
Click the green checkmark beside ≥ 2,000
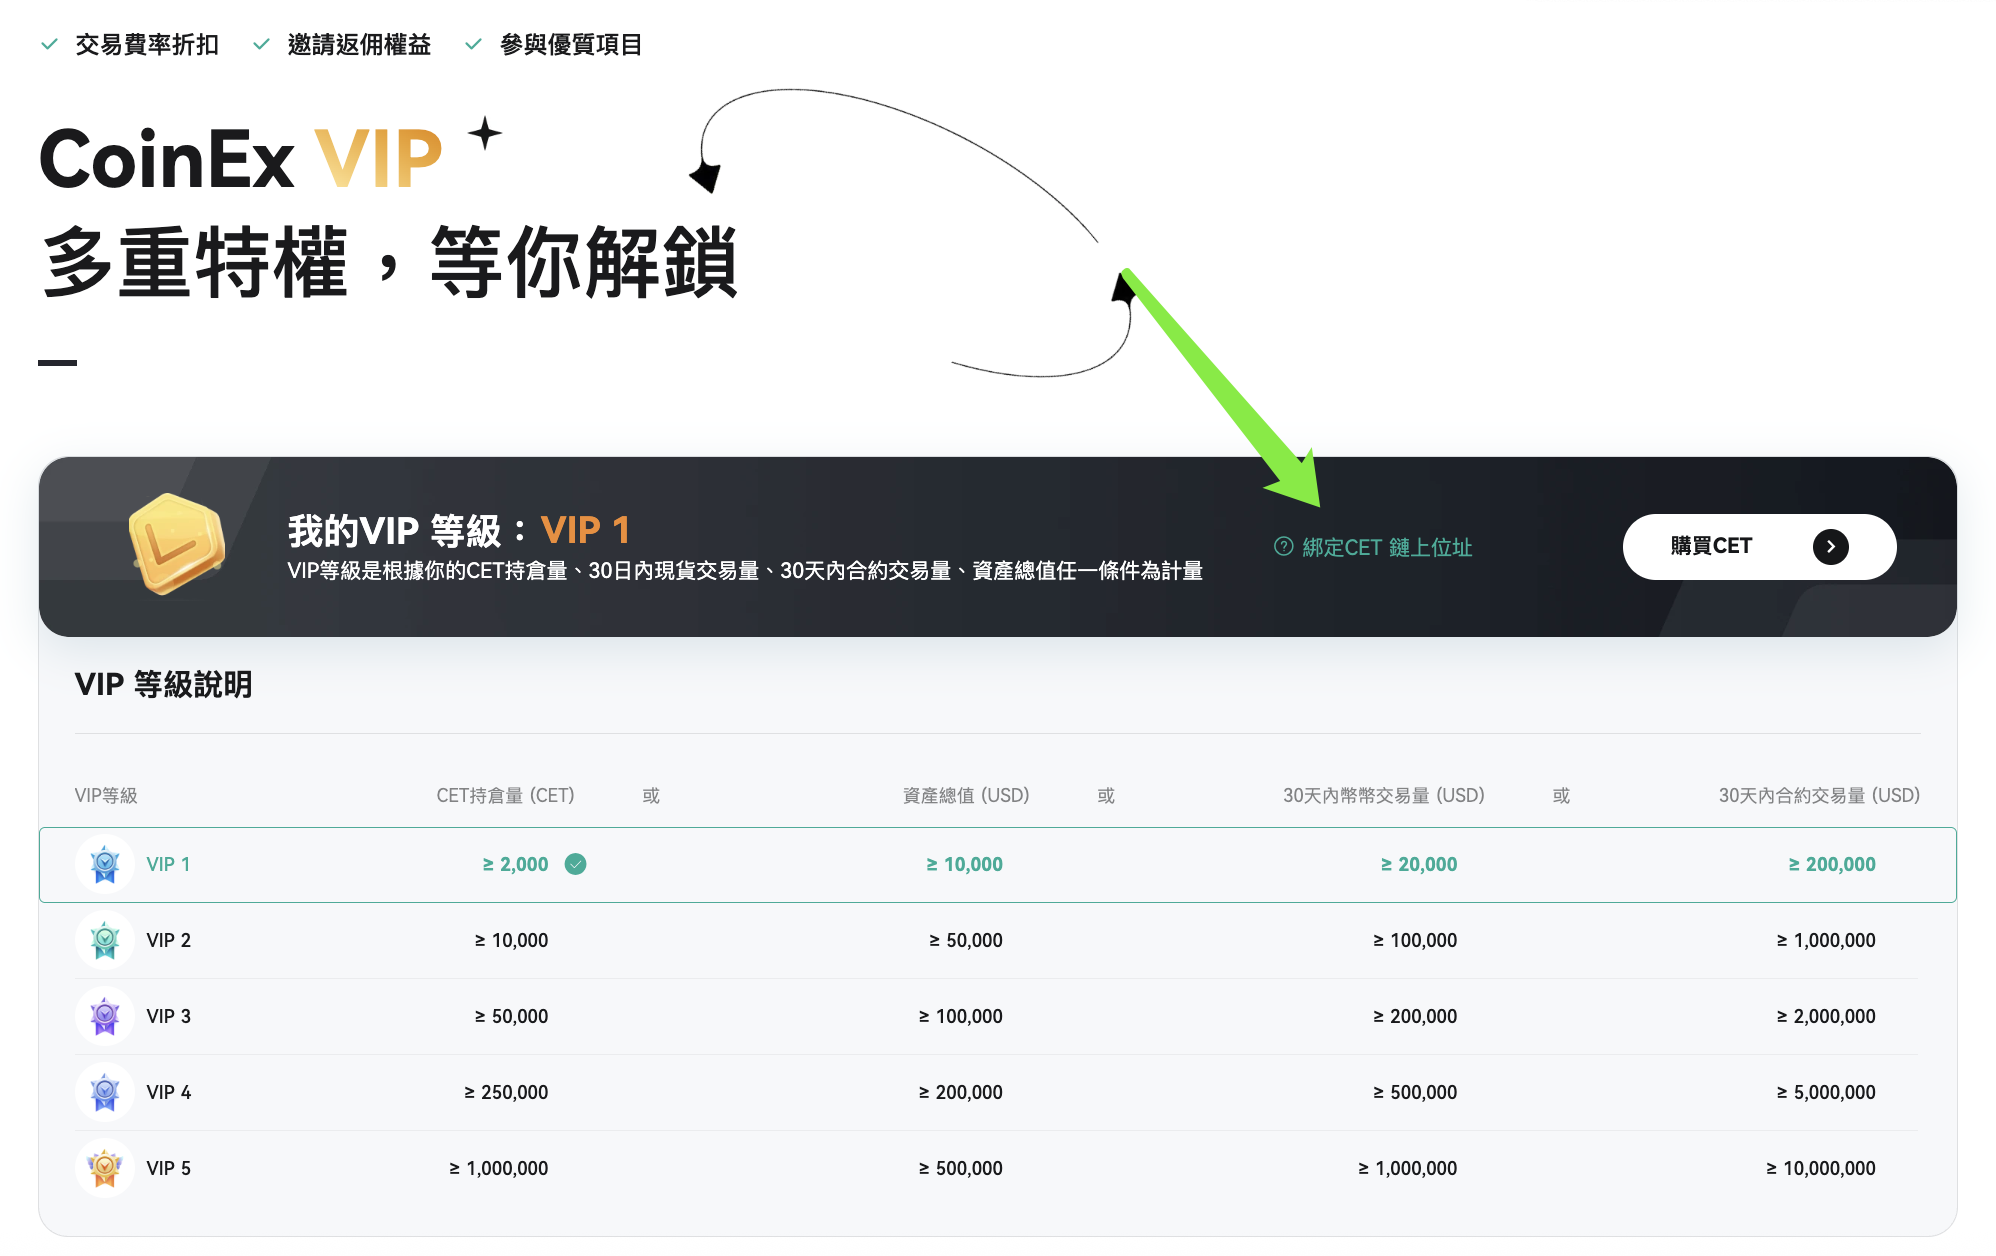pyautogui.click(x=575, y=864)
